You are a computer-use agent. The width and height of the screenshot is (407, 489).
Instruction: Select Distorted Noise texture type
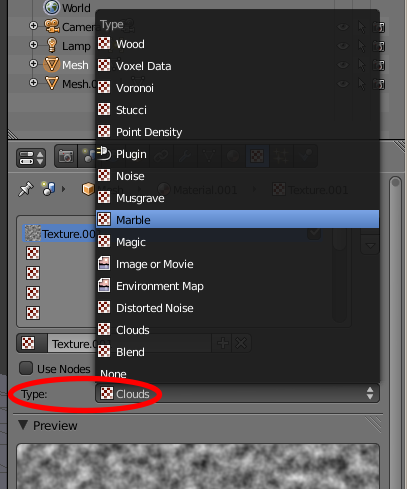pyautogui.click(x=237, y=308)
